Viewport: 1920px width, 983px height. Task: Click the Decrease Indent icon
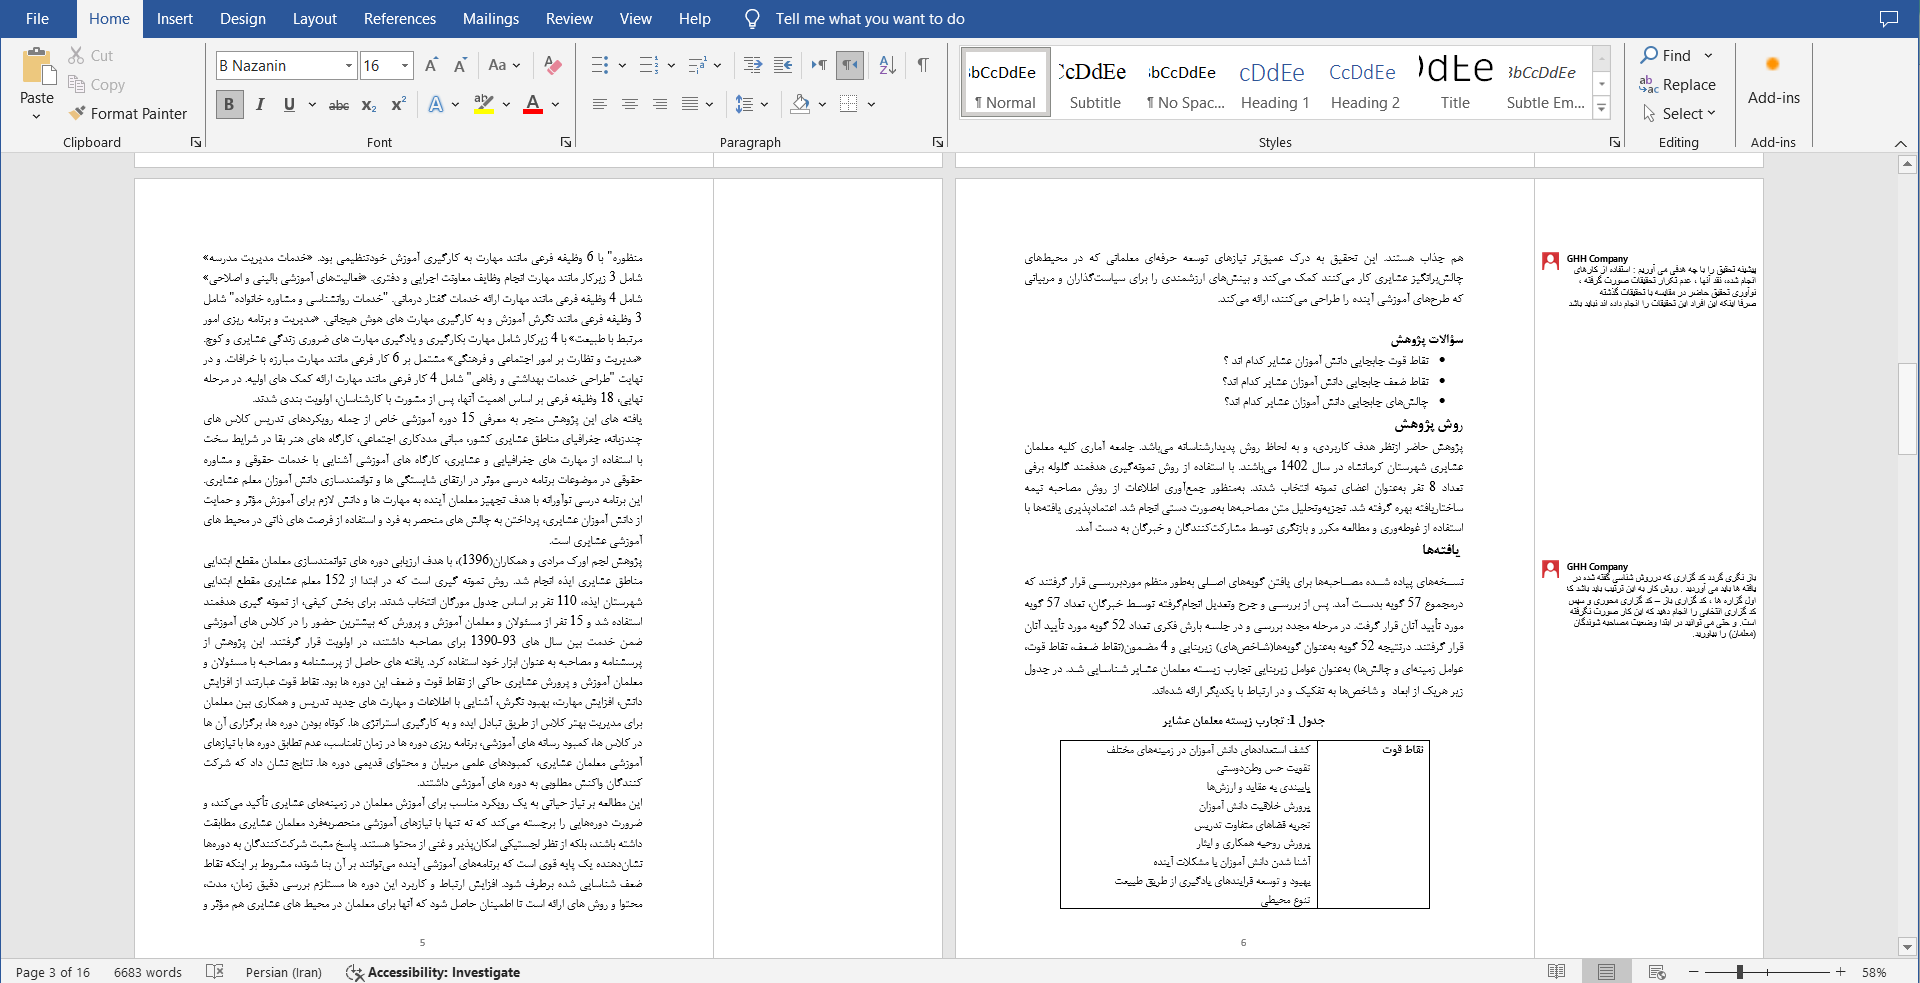pyautogui.click(x=753, y=65)
